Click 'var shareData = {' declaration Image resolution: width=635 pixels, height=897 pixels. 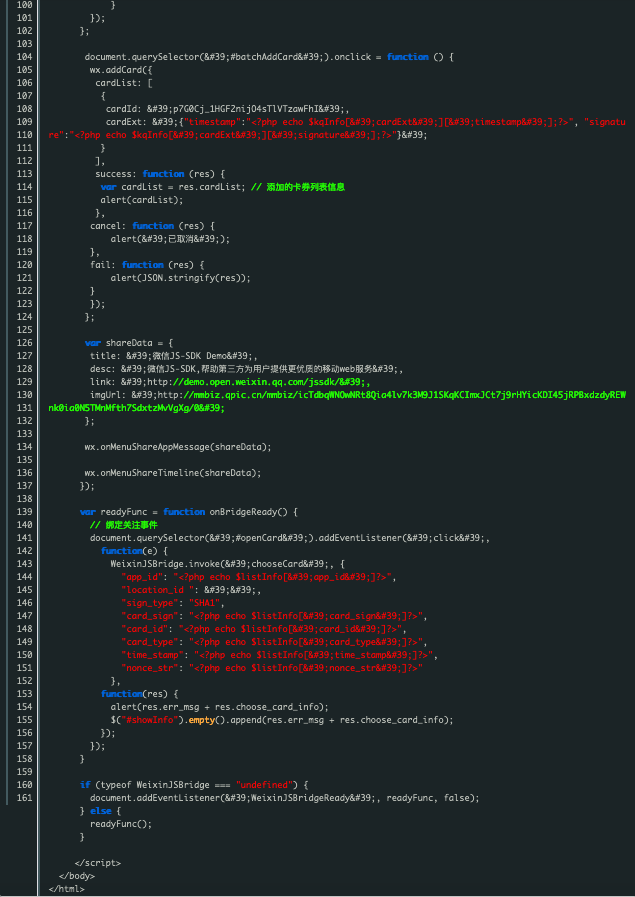click(129, 343)
